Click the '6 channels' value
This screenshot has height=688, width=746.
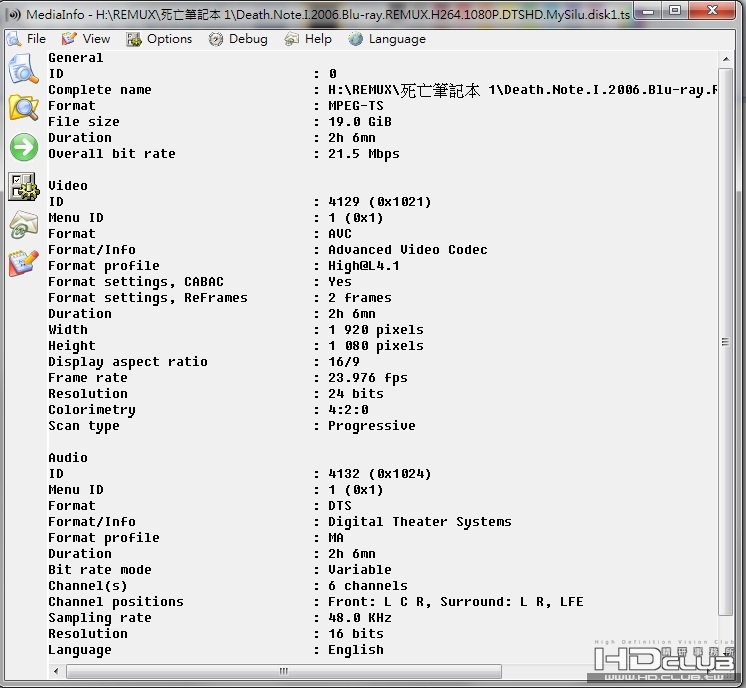point(368,586)
